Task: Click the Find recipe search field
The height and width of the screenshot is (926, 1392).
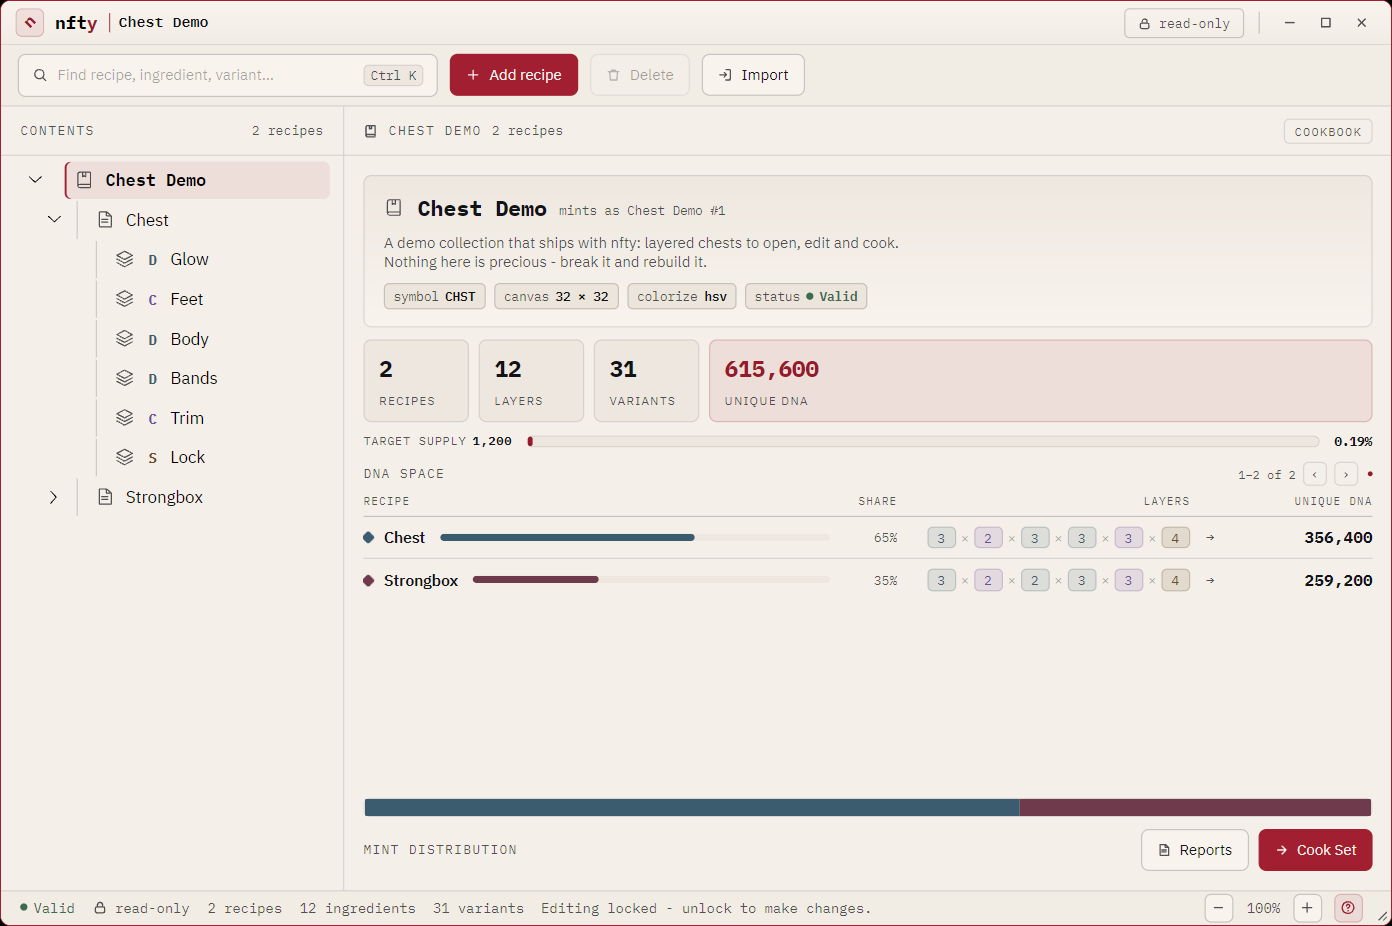Action: (228, 75)
